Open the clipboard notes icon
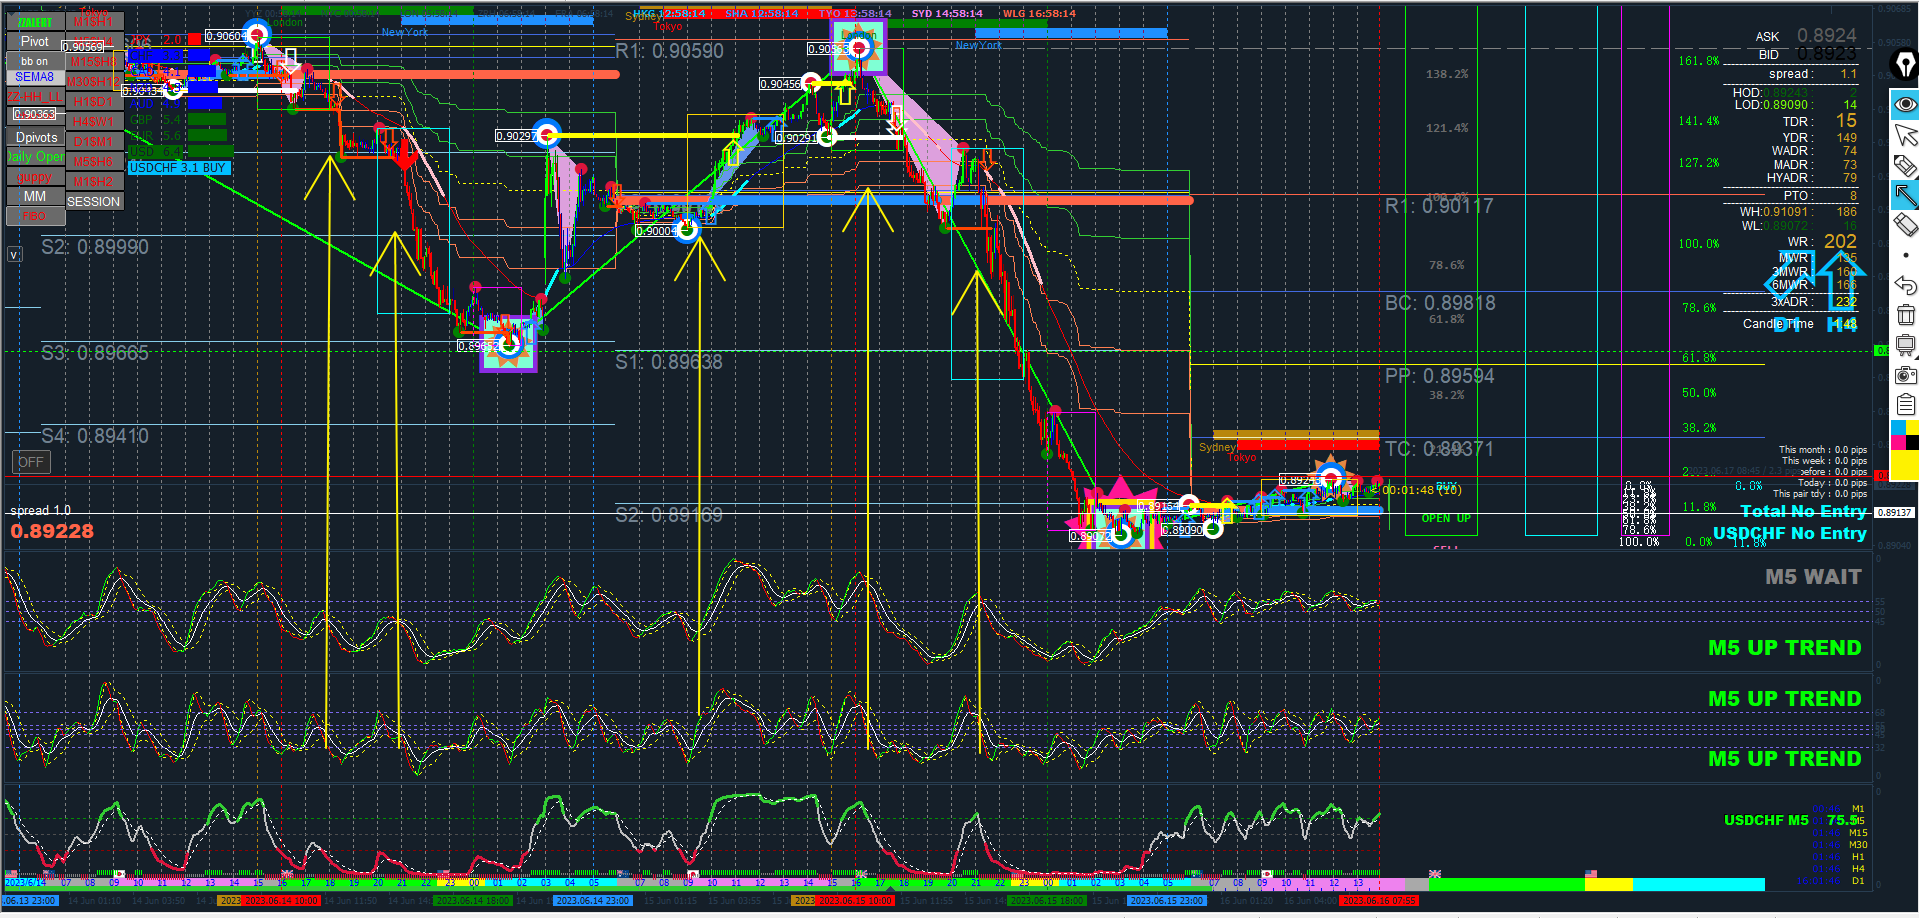1919x918 pixels. (1905, 405)
